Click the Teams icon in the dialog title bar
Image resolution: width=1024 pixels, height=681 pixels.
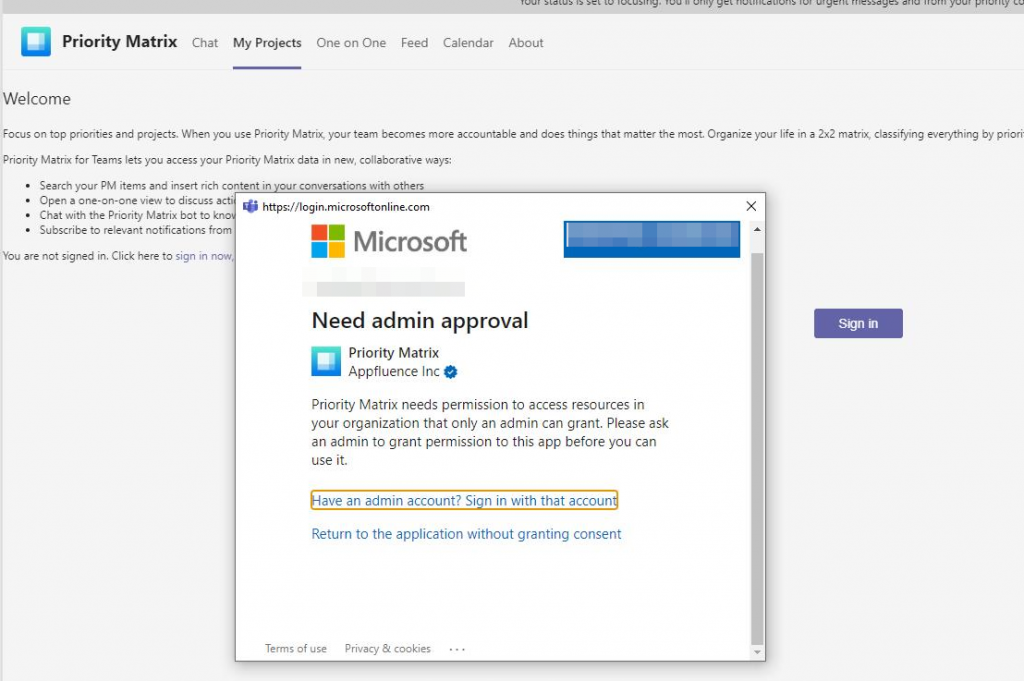click(x=250, y=206)
